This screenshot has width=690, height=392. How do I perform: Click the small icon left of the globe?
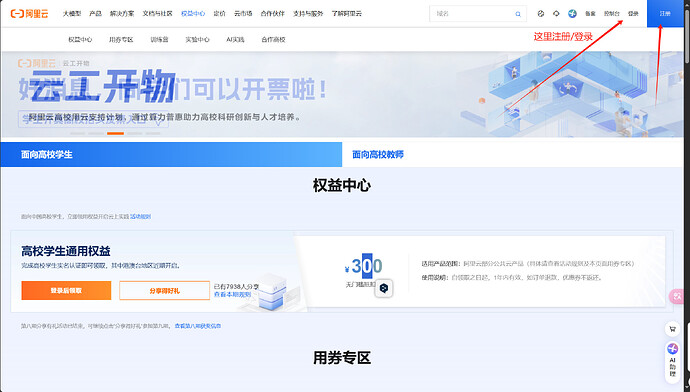tap(556, 14)
